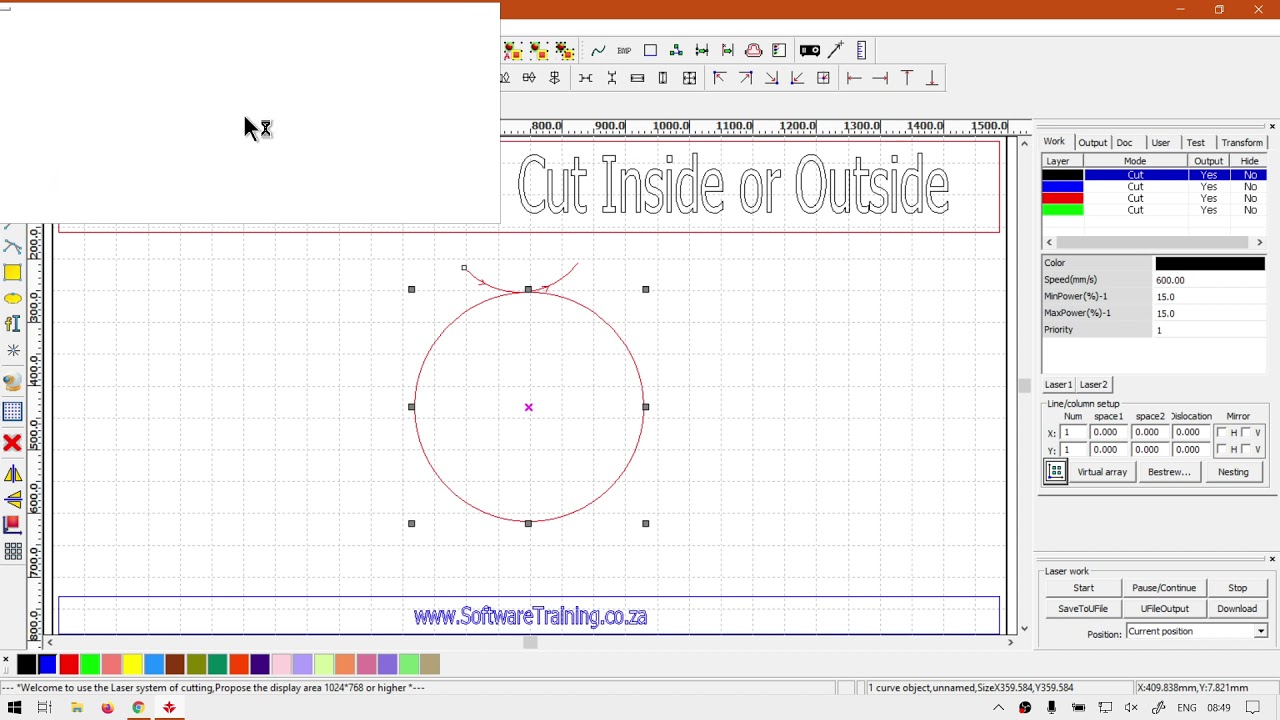This screenshot has height=720, width=1280.
Task: Align objects to the left edge
Action: coord(854,78)
